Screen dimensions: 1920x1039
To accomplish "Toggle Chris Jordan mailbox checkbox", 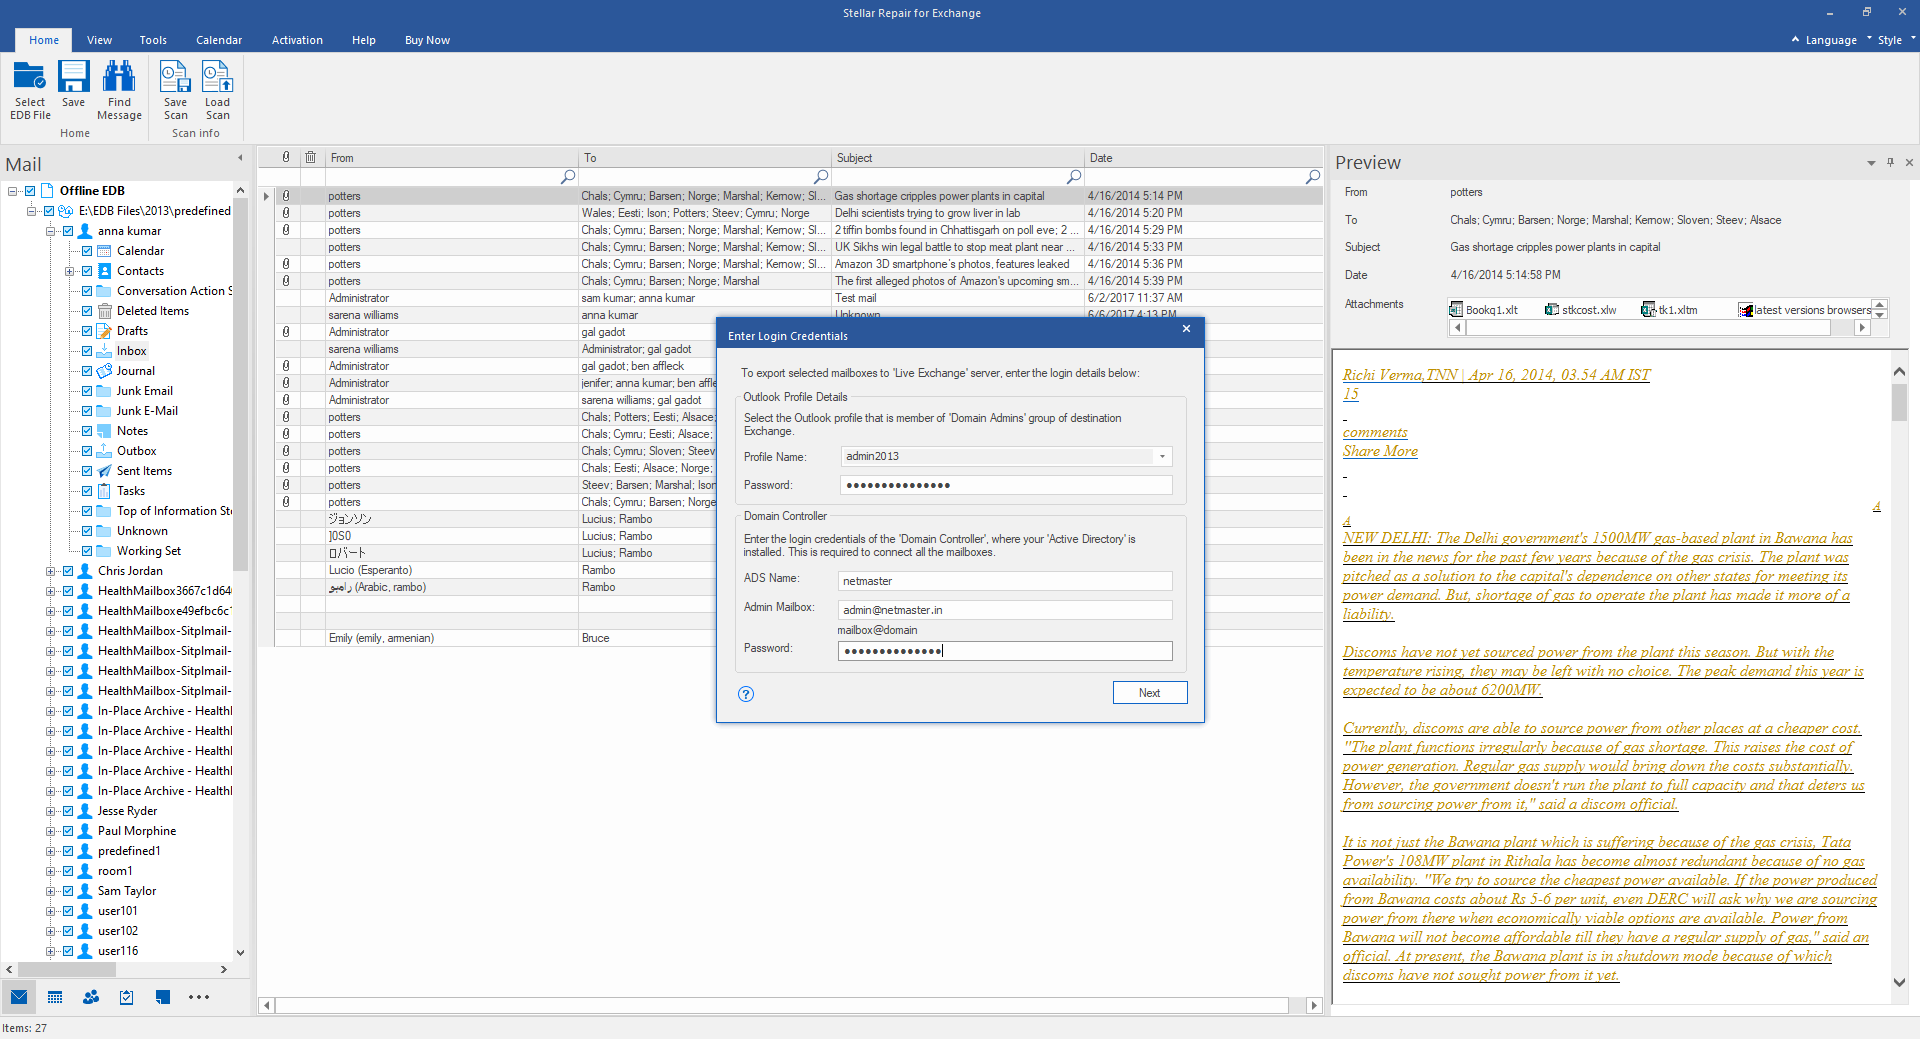I will point(68,571).
